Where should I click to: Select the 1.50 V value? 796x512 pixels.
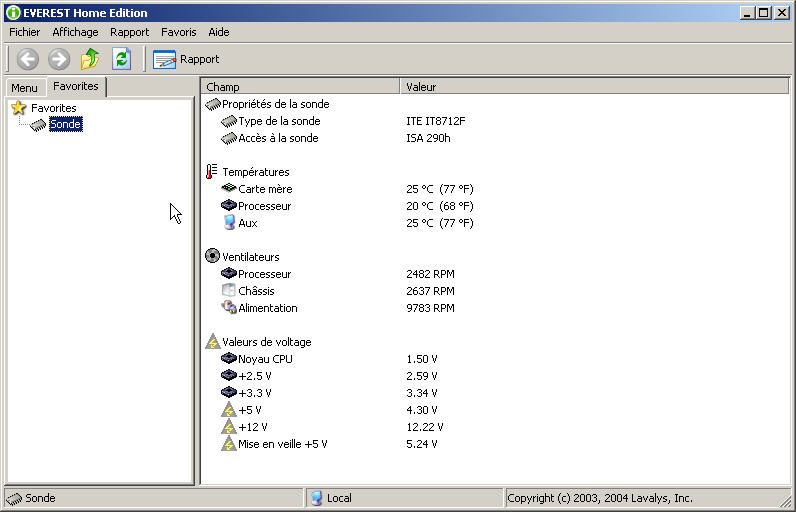(x=422, y=359)
